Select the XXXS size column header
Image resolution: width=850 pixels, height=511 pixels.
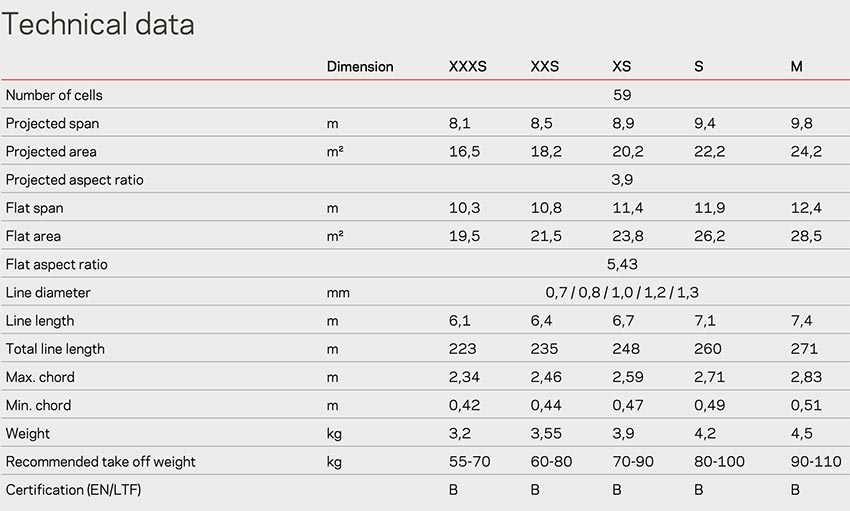[468, 67]
